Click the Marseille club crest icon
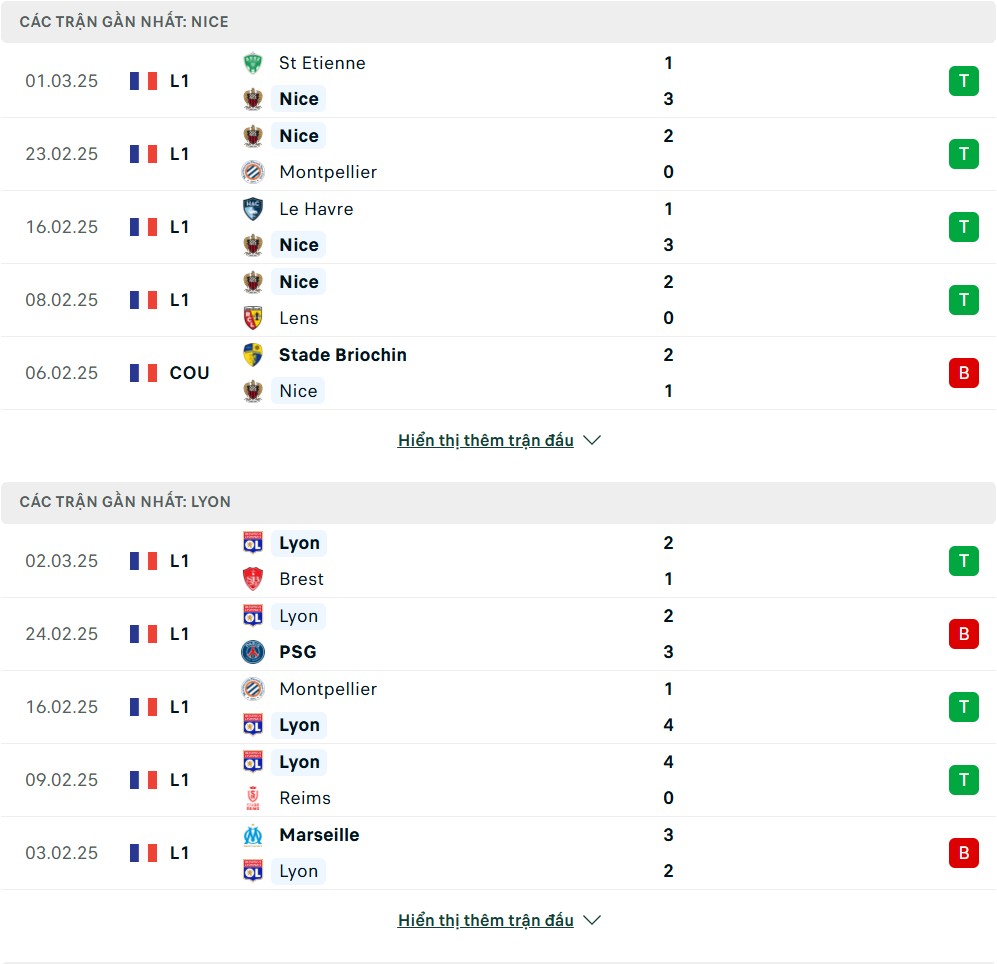The width and height of the screenshot is (997, 964). 253,835
